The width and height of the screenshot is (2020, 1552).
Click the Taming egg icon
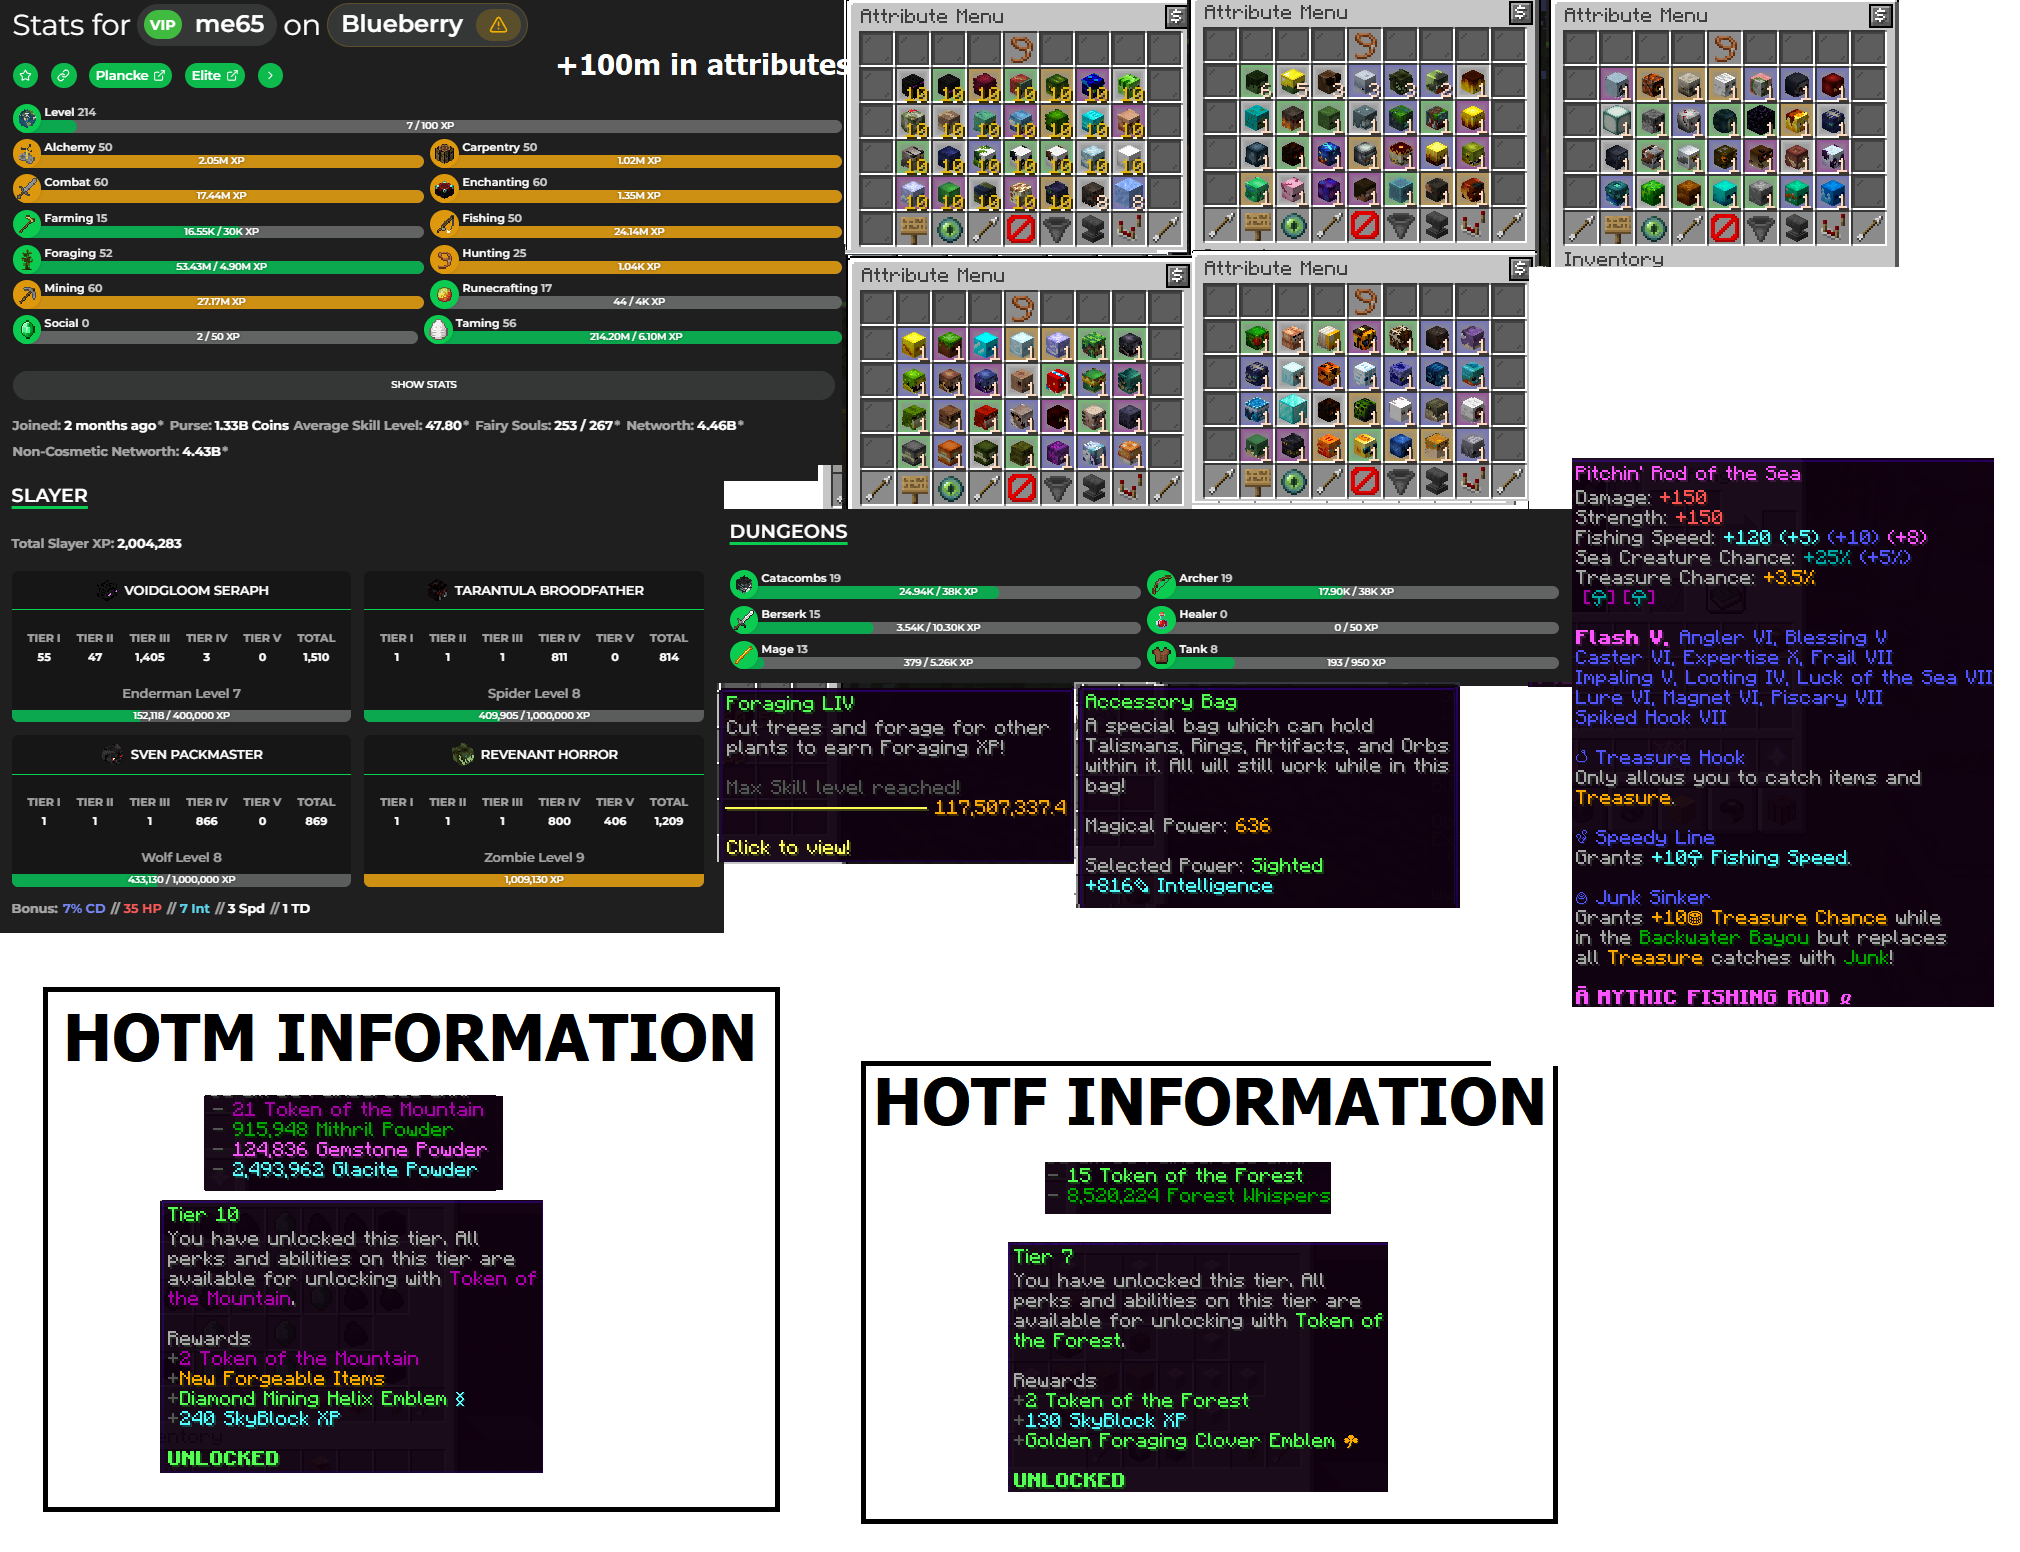click(438, 329)
